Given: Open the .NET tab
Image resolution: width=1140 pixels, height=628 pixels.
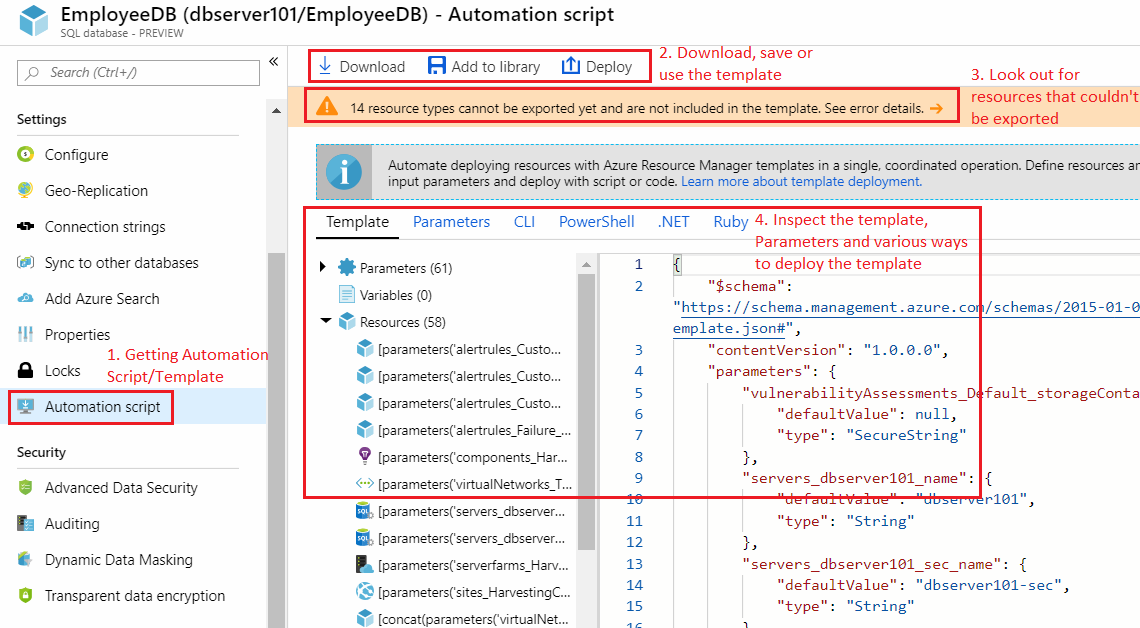Looking at the screenshot, I should (673, 222).
